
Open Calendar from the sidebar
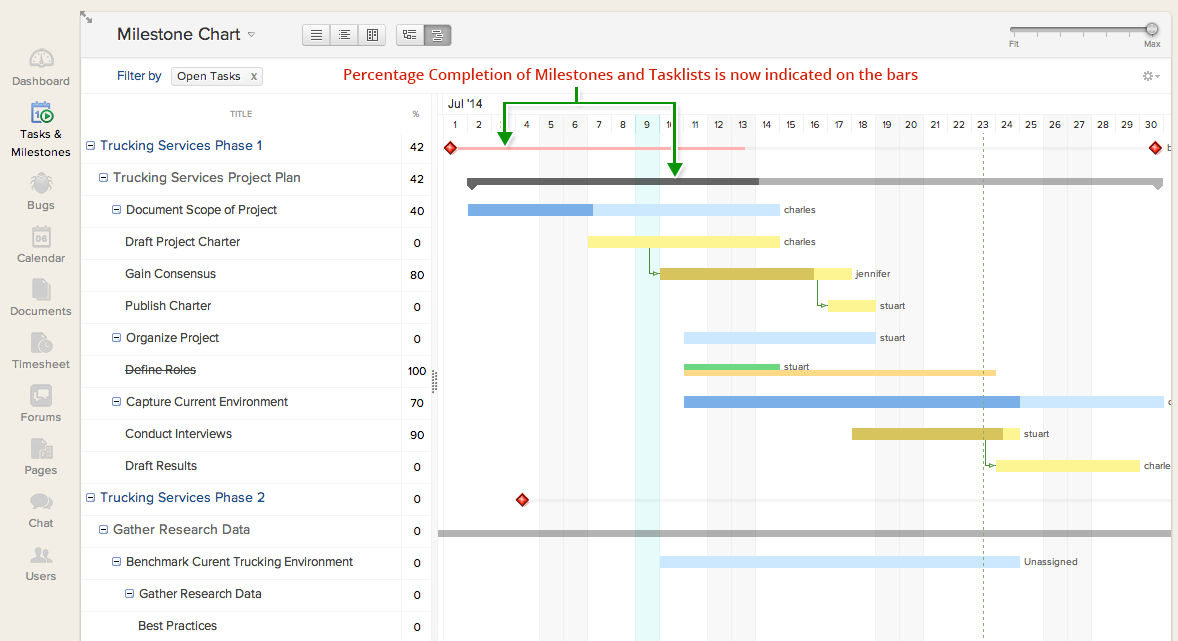point(41,243)
